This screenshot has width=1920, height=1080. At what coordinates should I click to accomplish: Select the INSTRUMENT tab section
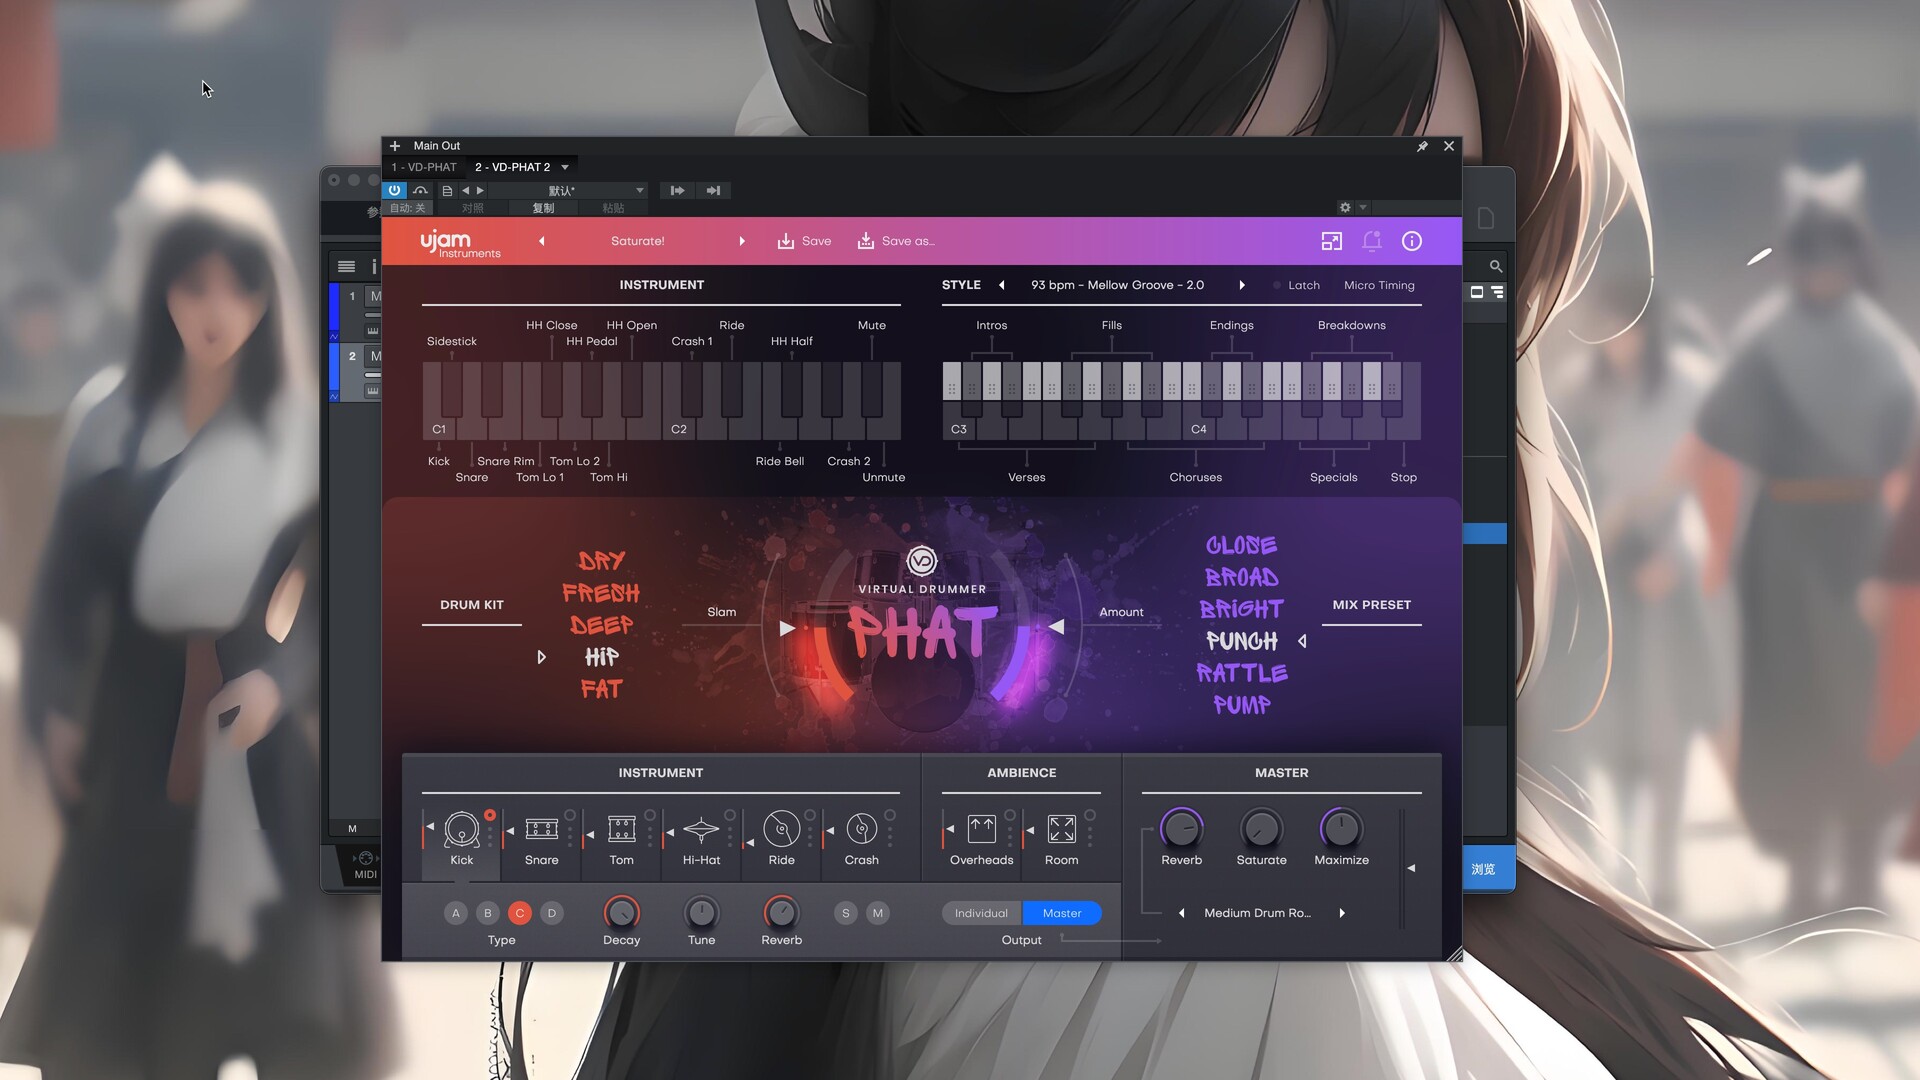[661, 284]
